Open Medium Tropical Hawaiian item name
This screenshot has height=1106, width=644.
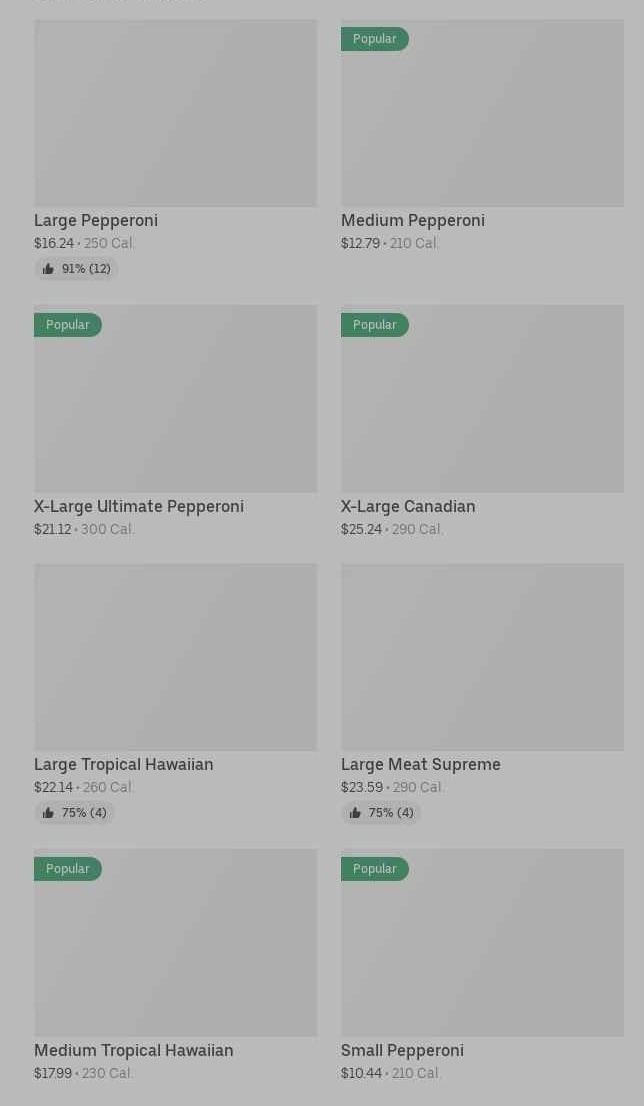(133, 1050)
